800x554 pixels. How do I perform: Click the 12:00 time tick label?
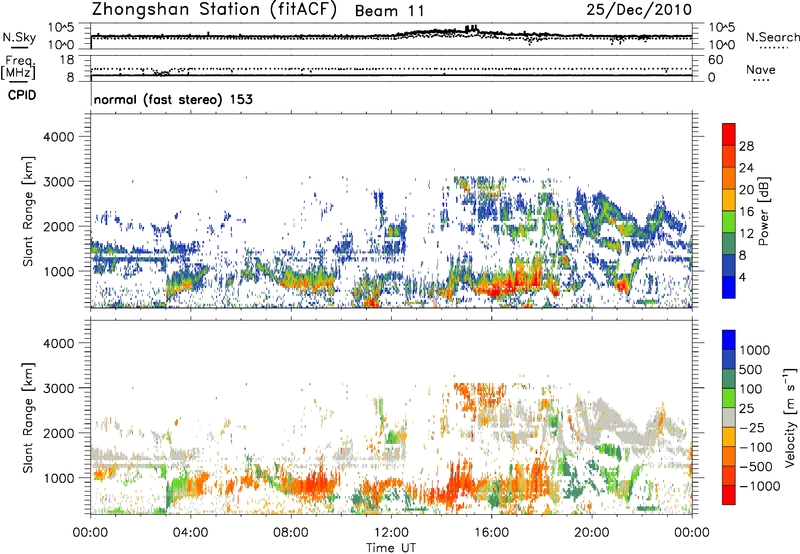pyautogui.click(x=391, y=533)
